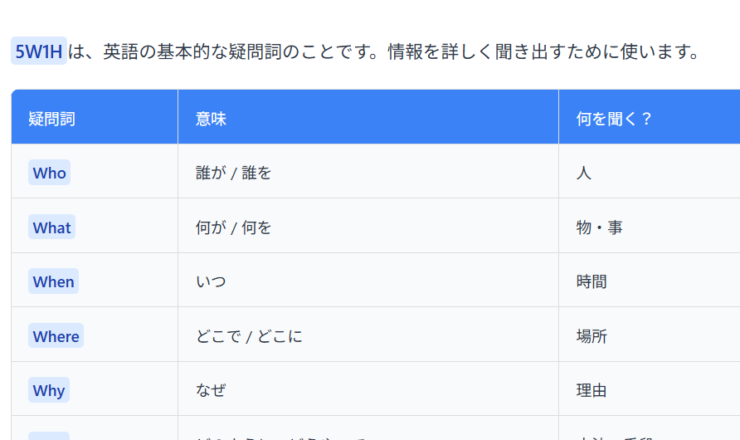Select the 時間 cell in When row
The image size is (740, 440).
591,282
